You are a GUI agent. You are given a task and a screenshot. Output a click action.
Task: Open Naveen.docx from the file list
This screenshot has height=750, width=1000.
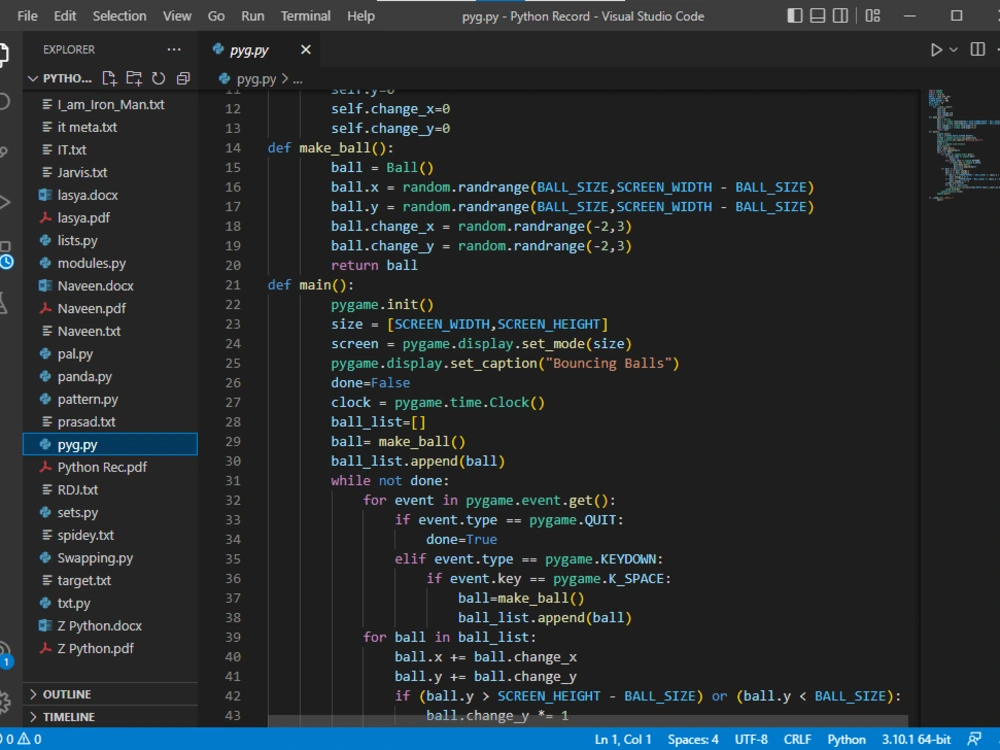110,286
